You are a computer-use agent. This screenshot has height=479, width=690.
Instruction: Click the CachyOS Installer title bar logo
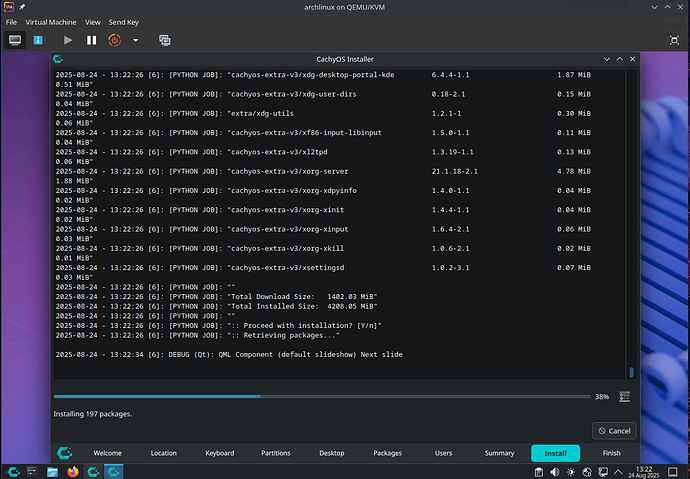tap(58, 59)
